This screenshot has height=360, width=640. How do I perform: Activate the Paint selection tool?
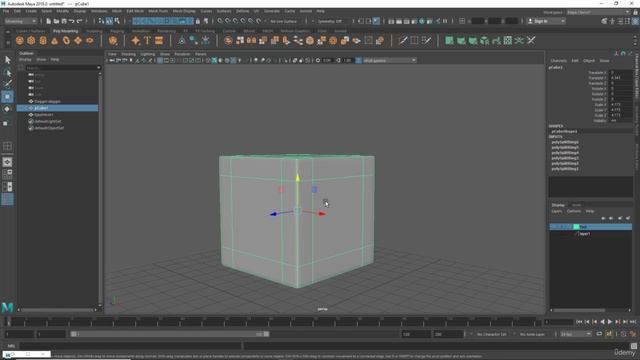click(x=7, y=84)
